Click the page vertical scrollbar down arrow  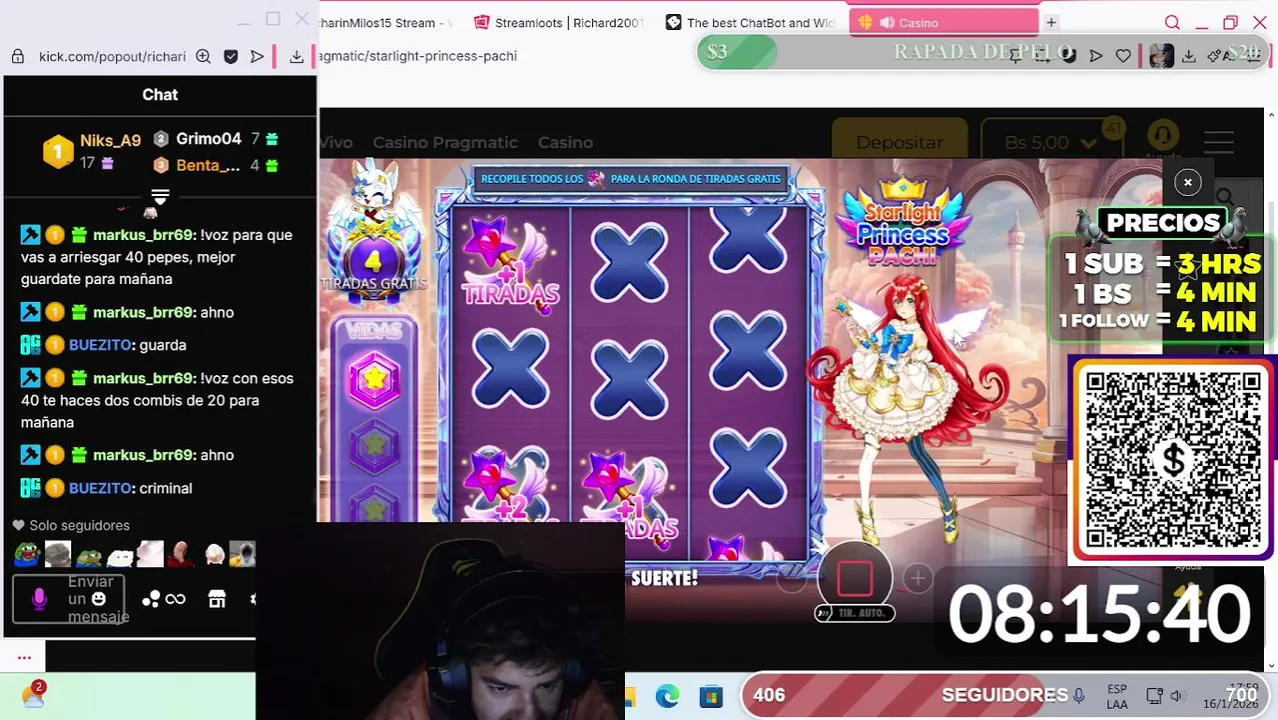coord(1271,665)
